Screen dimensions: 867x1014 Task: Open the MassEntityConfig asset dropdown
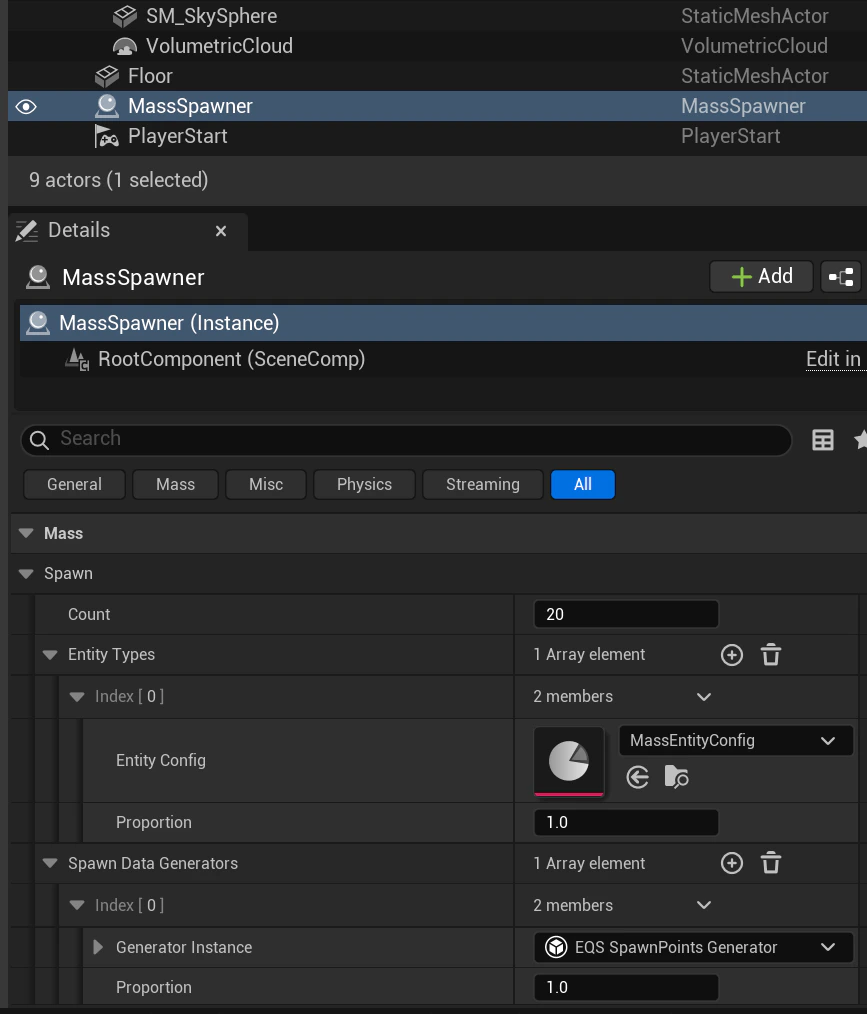[x=736, y=741]
